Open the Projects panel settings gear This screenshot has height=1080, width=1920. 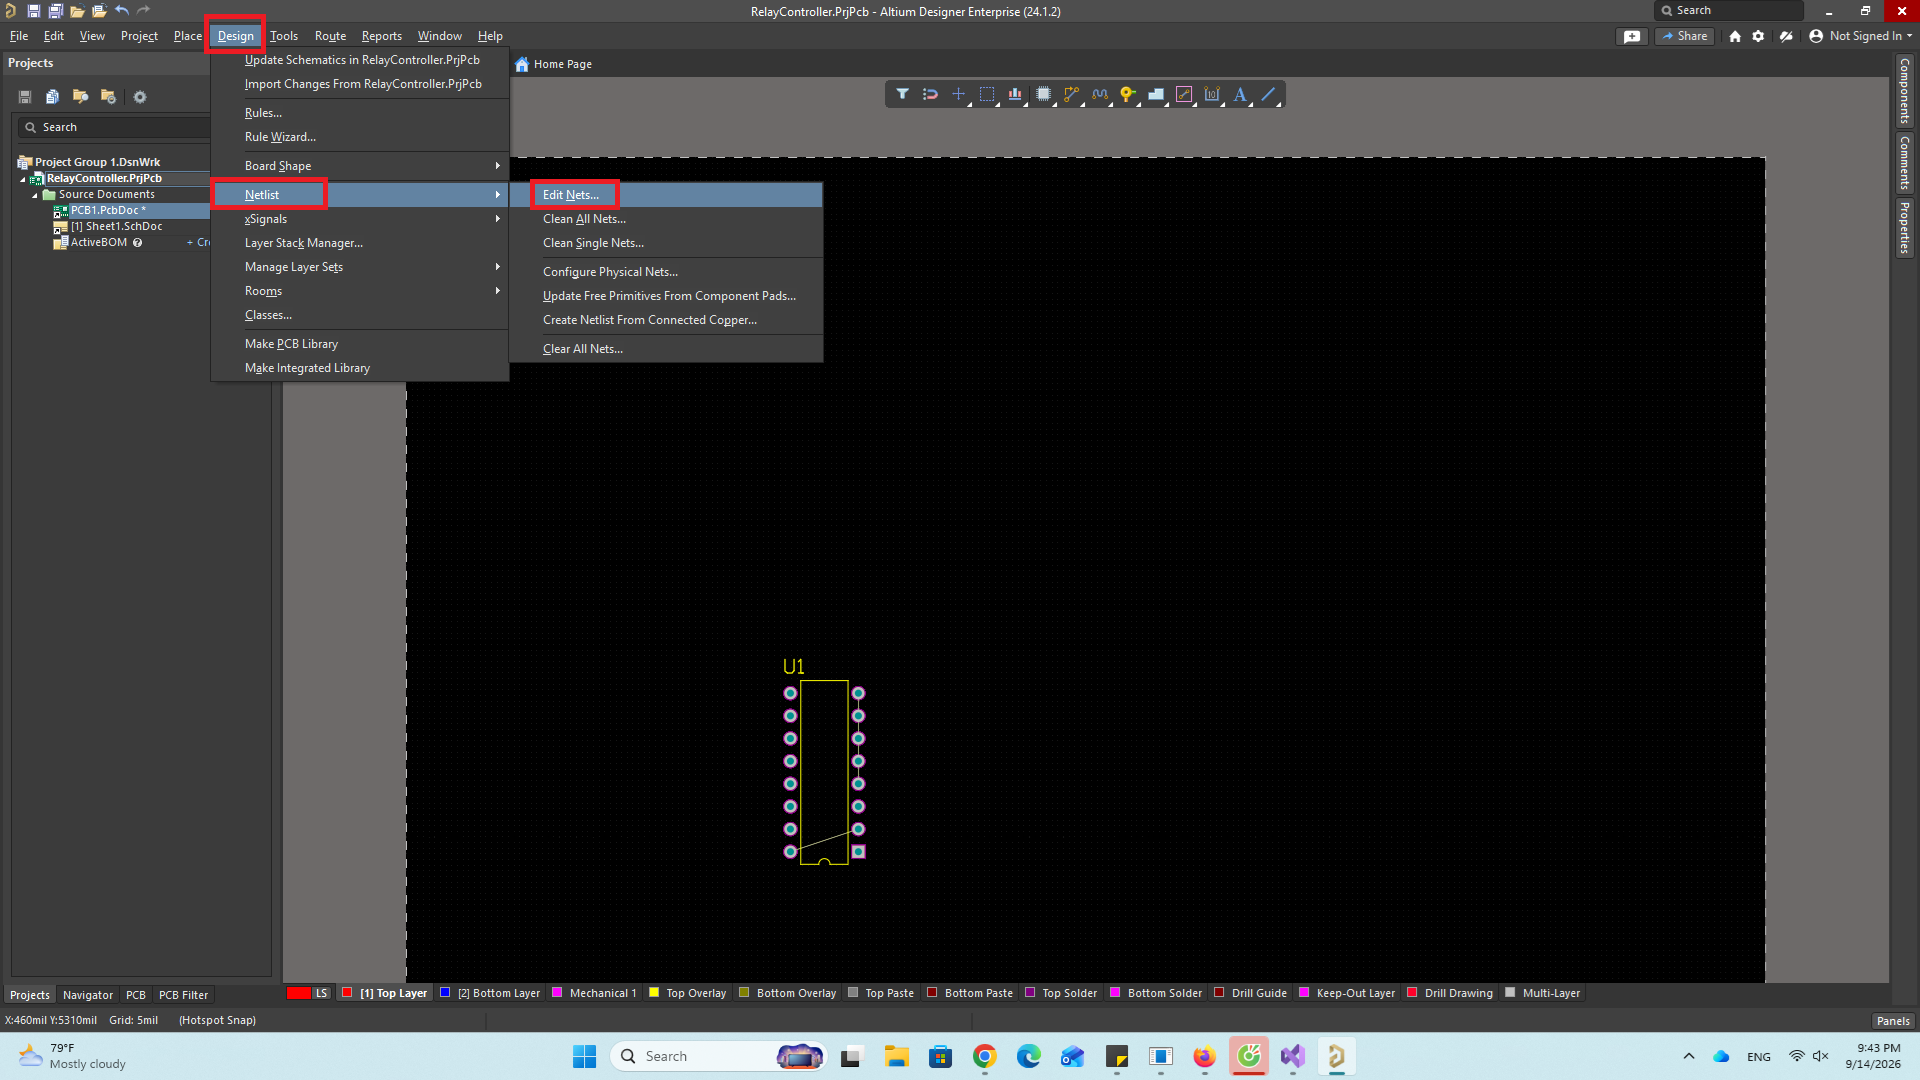click(x=140, y=97)
